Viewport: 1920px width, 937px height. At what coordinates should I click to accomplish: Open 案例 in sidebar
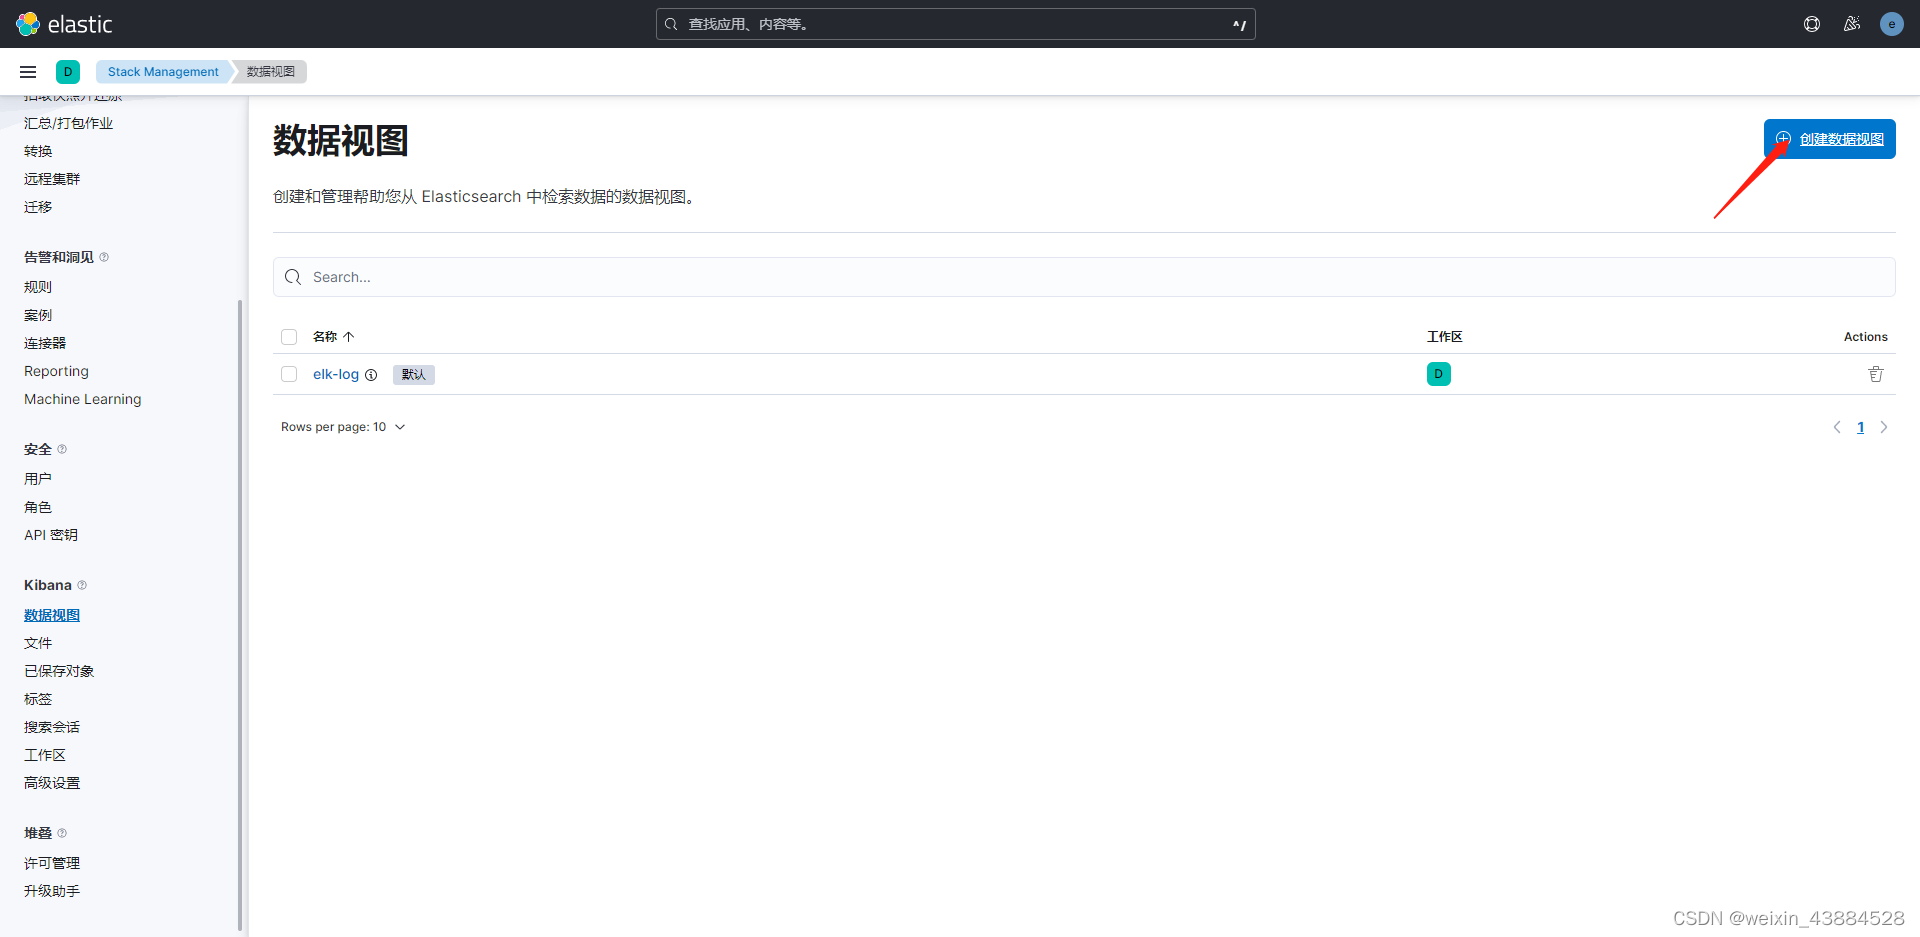[x=38, y=315]
